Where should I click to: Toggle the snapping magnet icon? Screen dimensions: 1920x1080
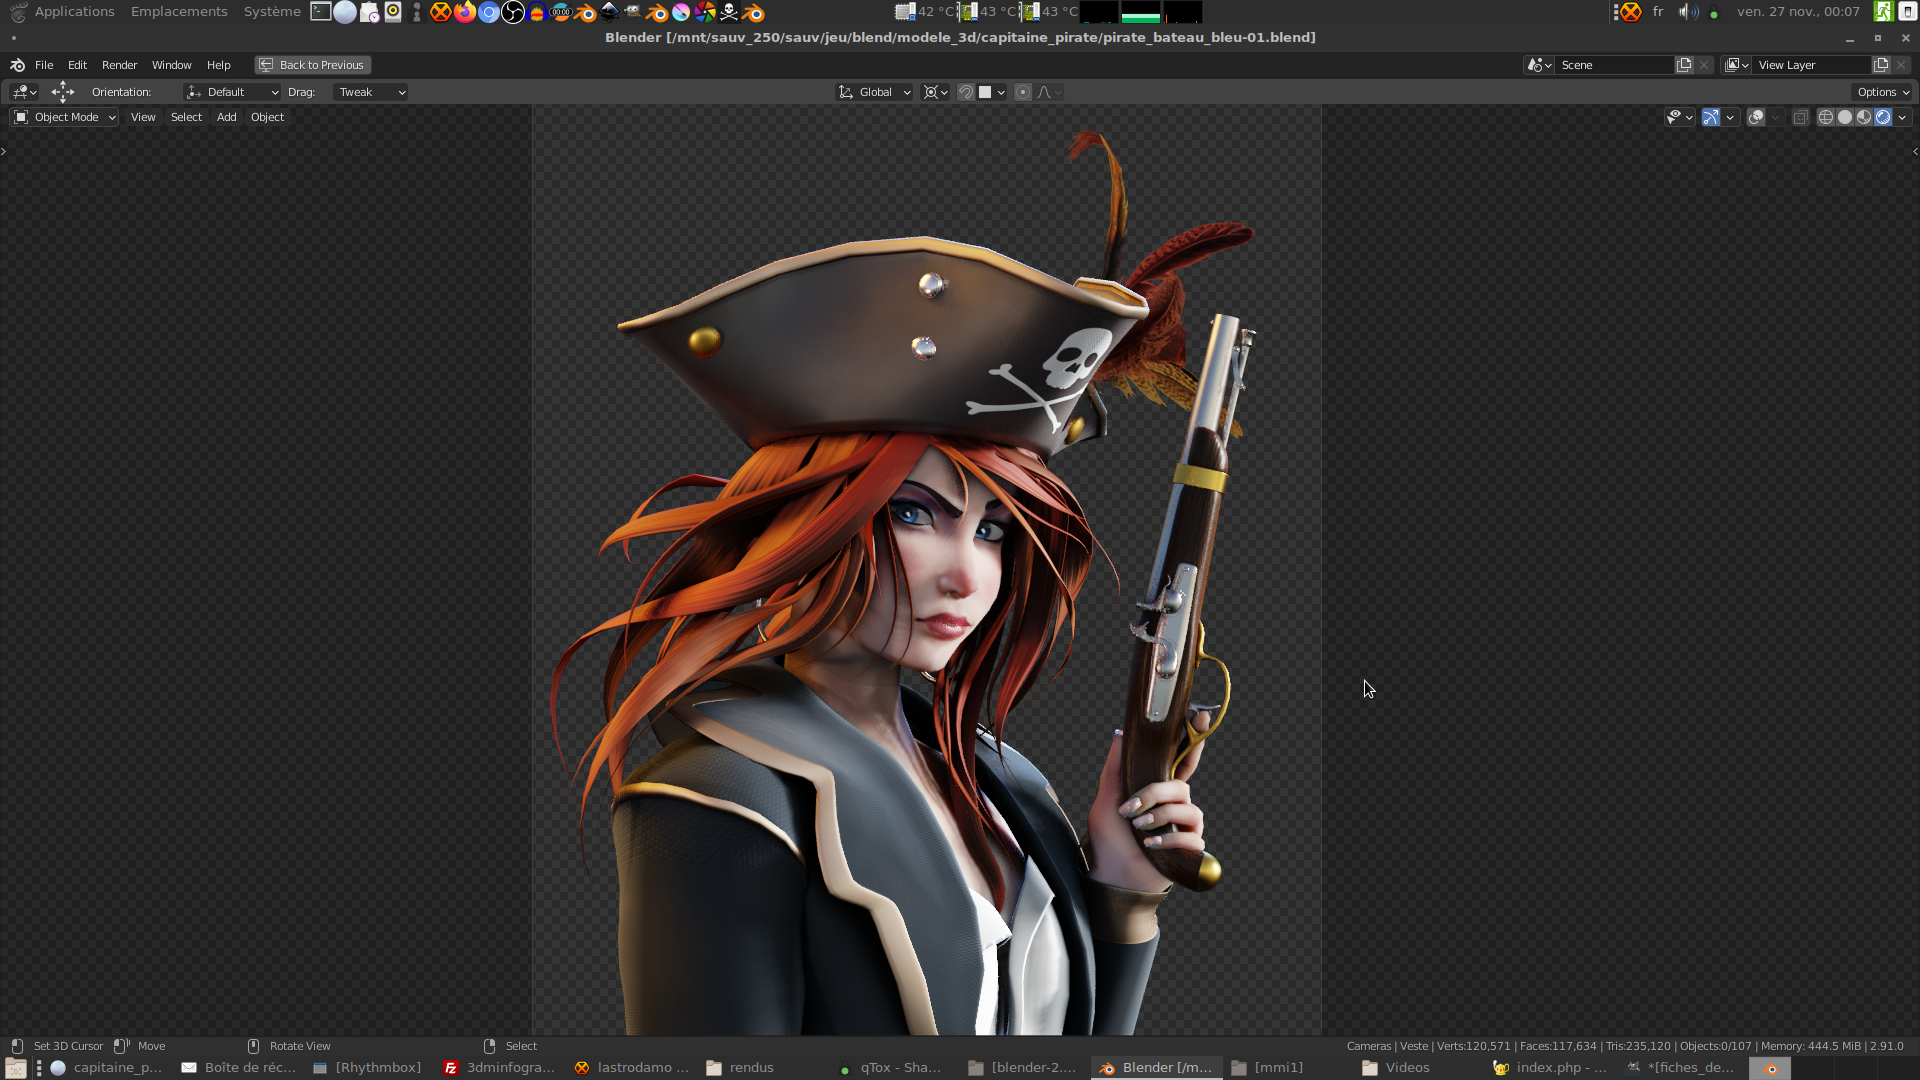[x=966, y=92]
